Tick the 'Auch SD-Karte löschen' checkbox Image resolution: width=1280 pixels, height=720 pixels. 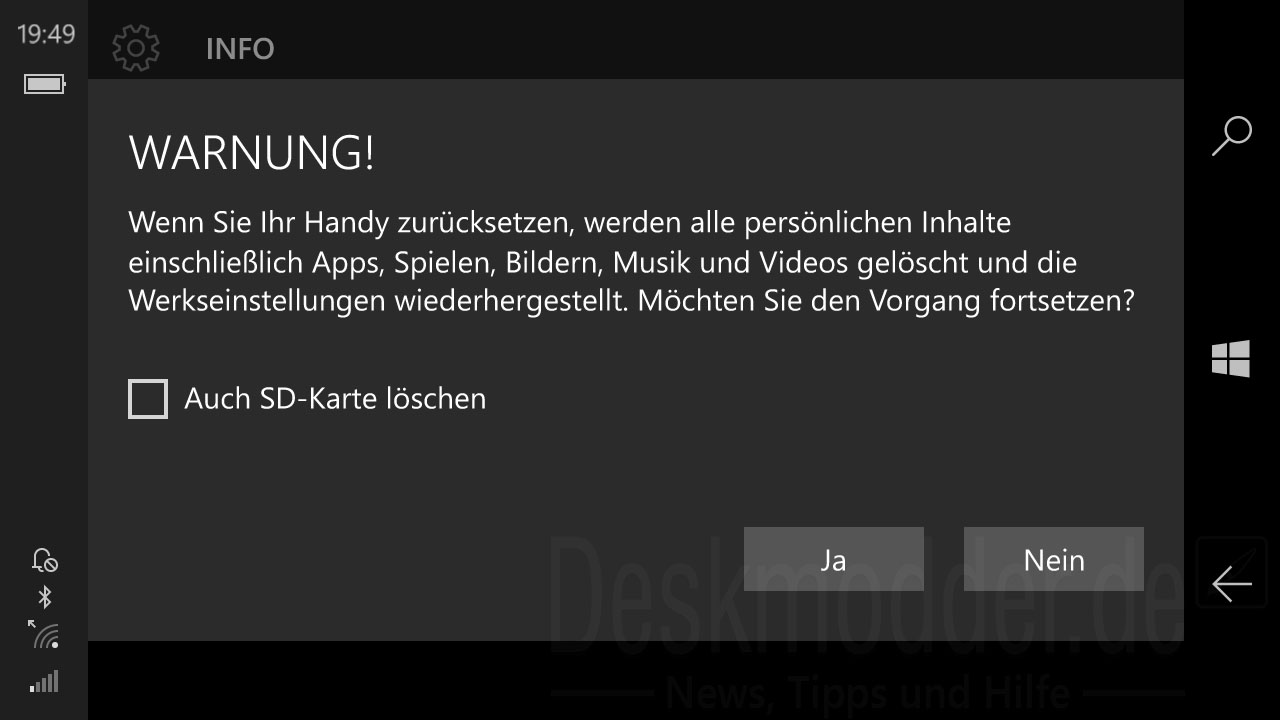tap(148, 399)
